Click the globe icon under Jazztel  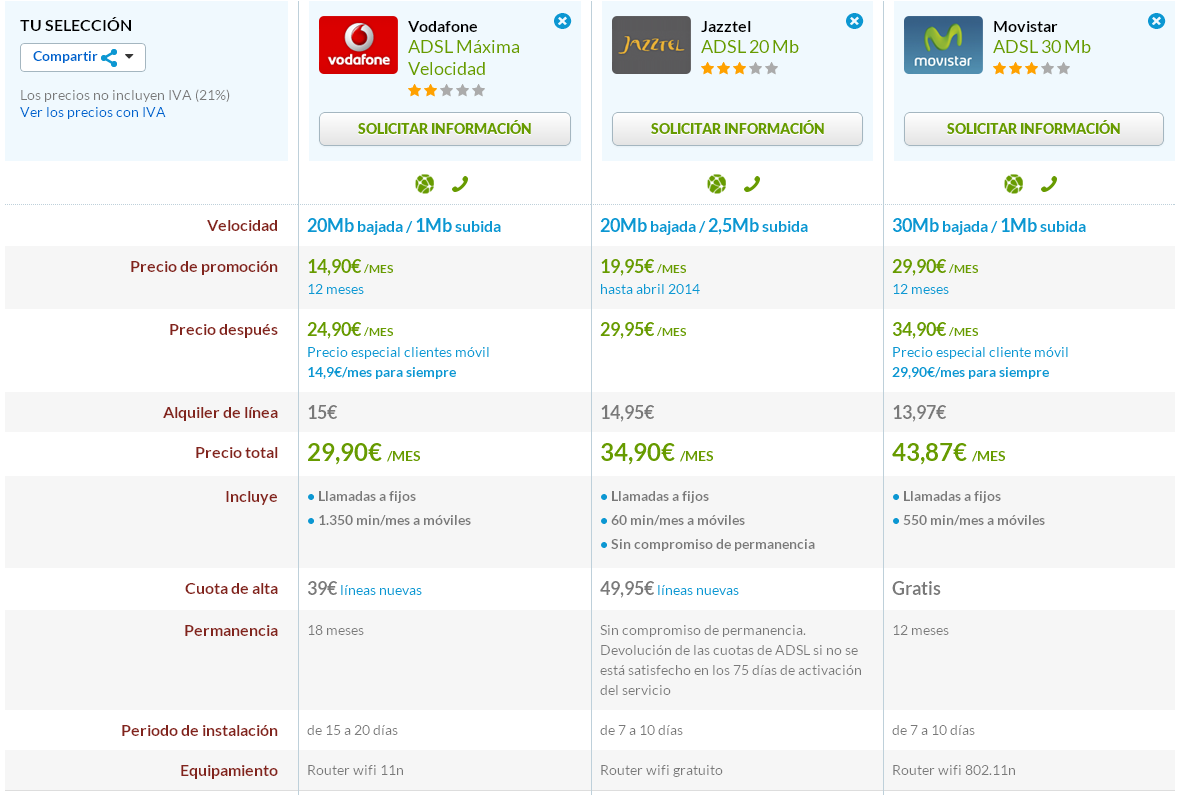point(717,184)
